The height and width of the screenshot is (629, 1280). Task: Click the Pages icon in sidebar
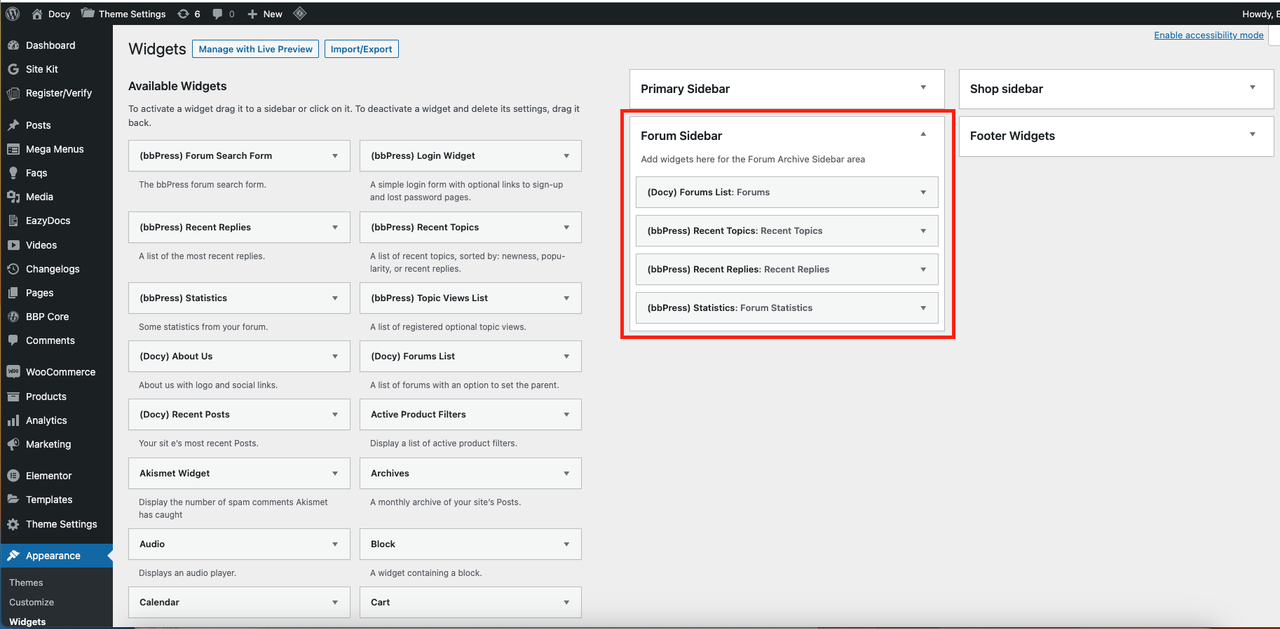[13, 293]
